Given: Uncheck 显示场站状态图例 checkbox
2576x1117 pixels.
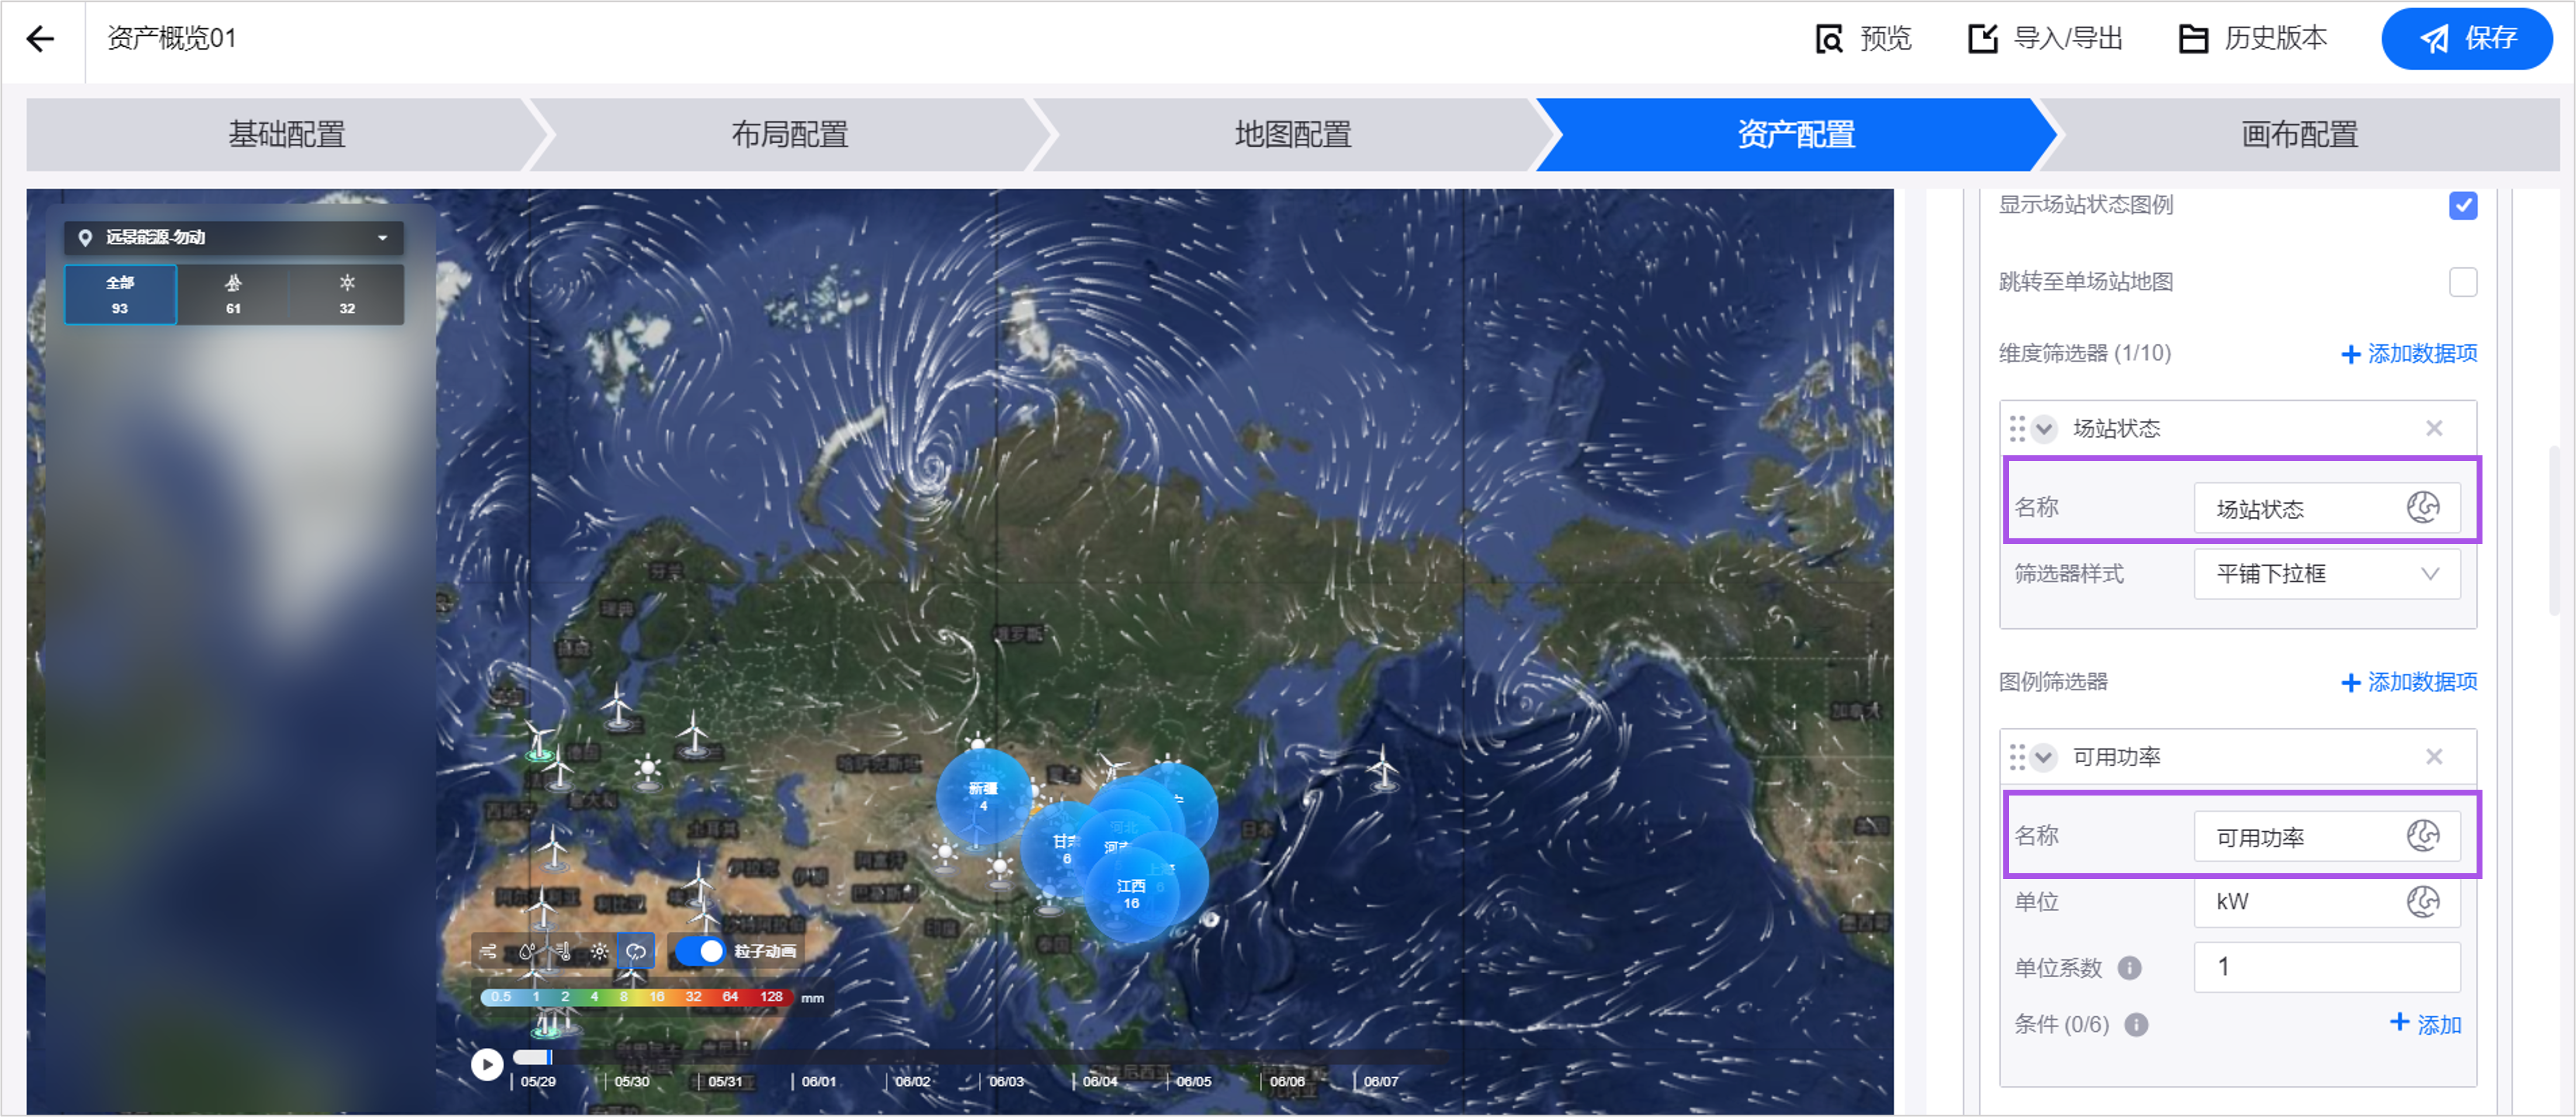Looking at the screenshot, I should pyautogui.click(x=2462, y=206).
